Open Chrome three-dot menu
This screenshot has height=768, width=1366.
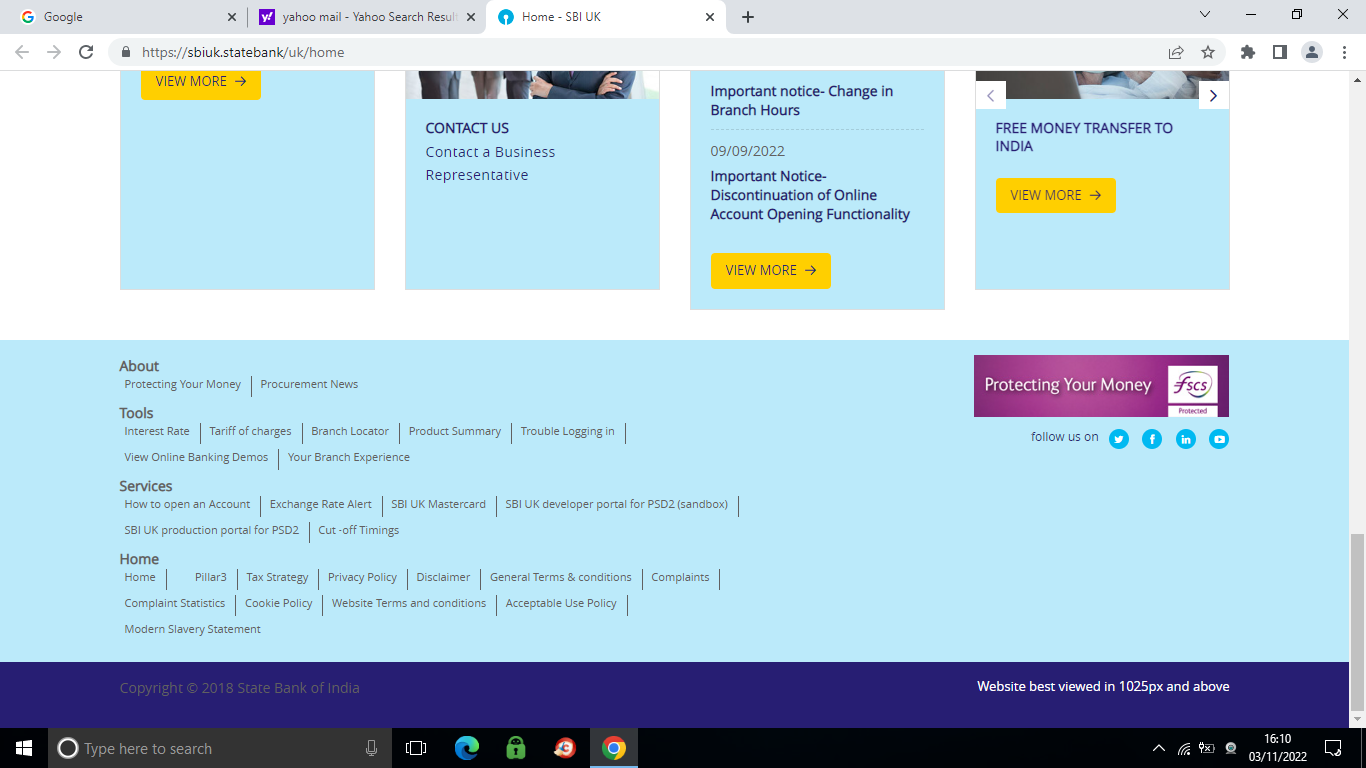coord(1344,52)
